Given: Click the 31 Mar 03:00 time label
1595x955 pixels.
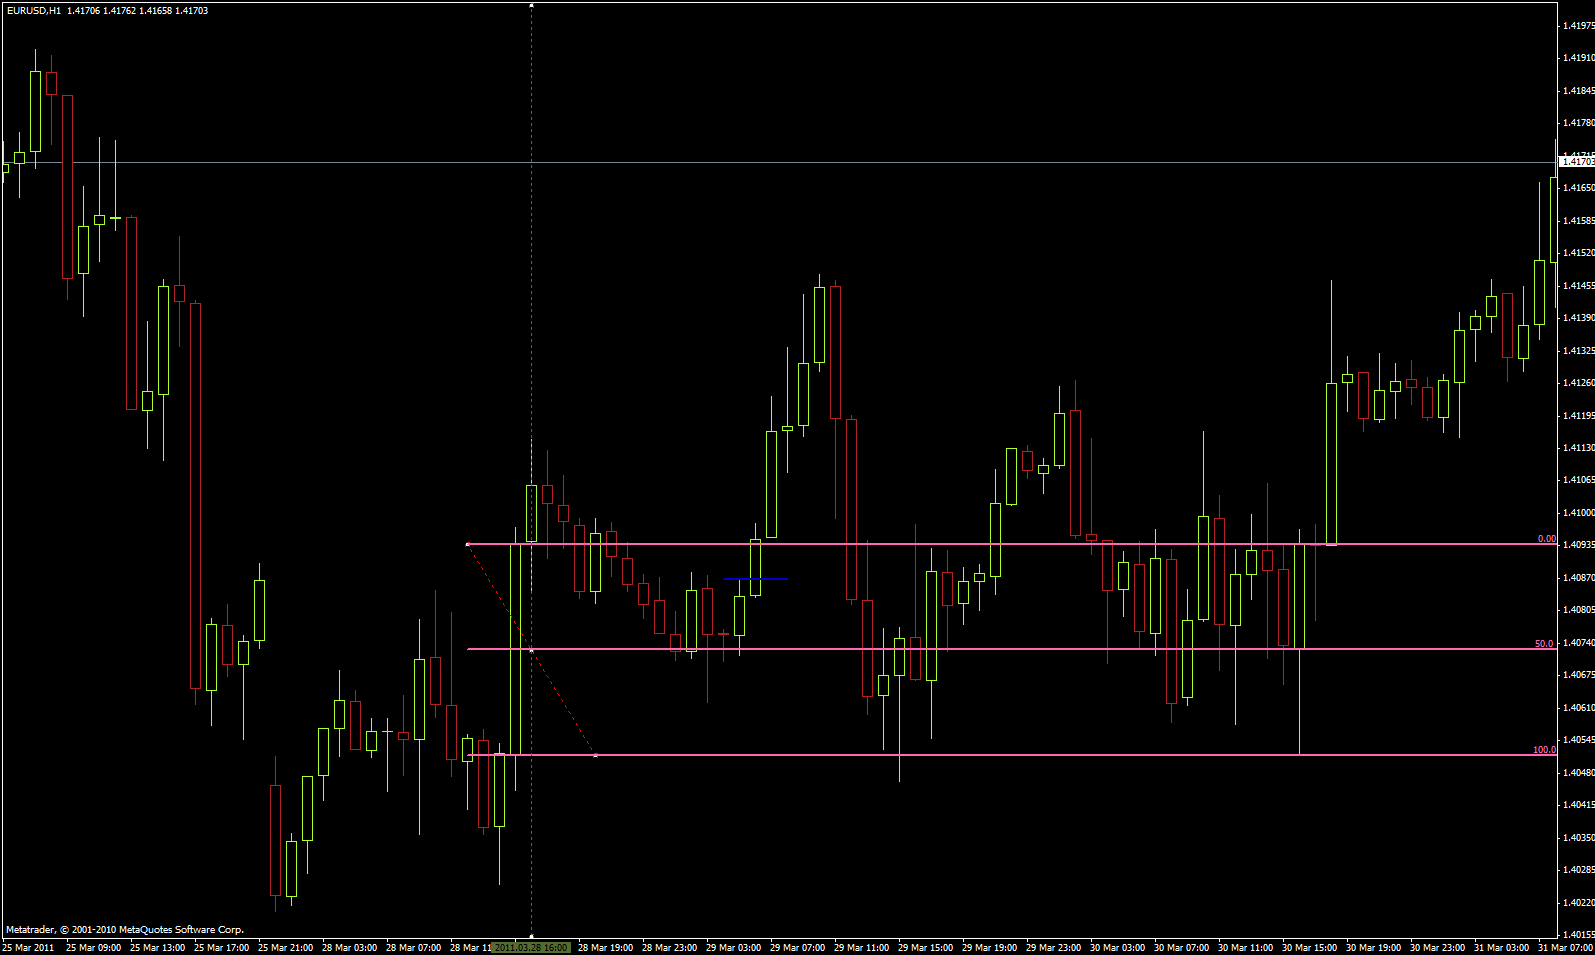Looking at the screenshot, I should 1501,948.
